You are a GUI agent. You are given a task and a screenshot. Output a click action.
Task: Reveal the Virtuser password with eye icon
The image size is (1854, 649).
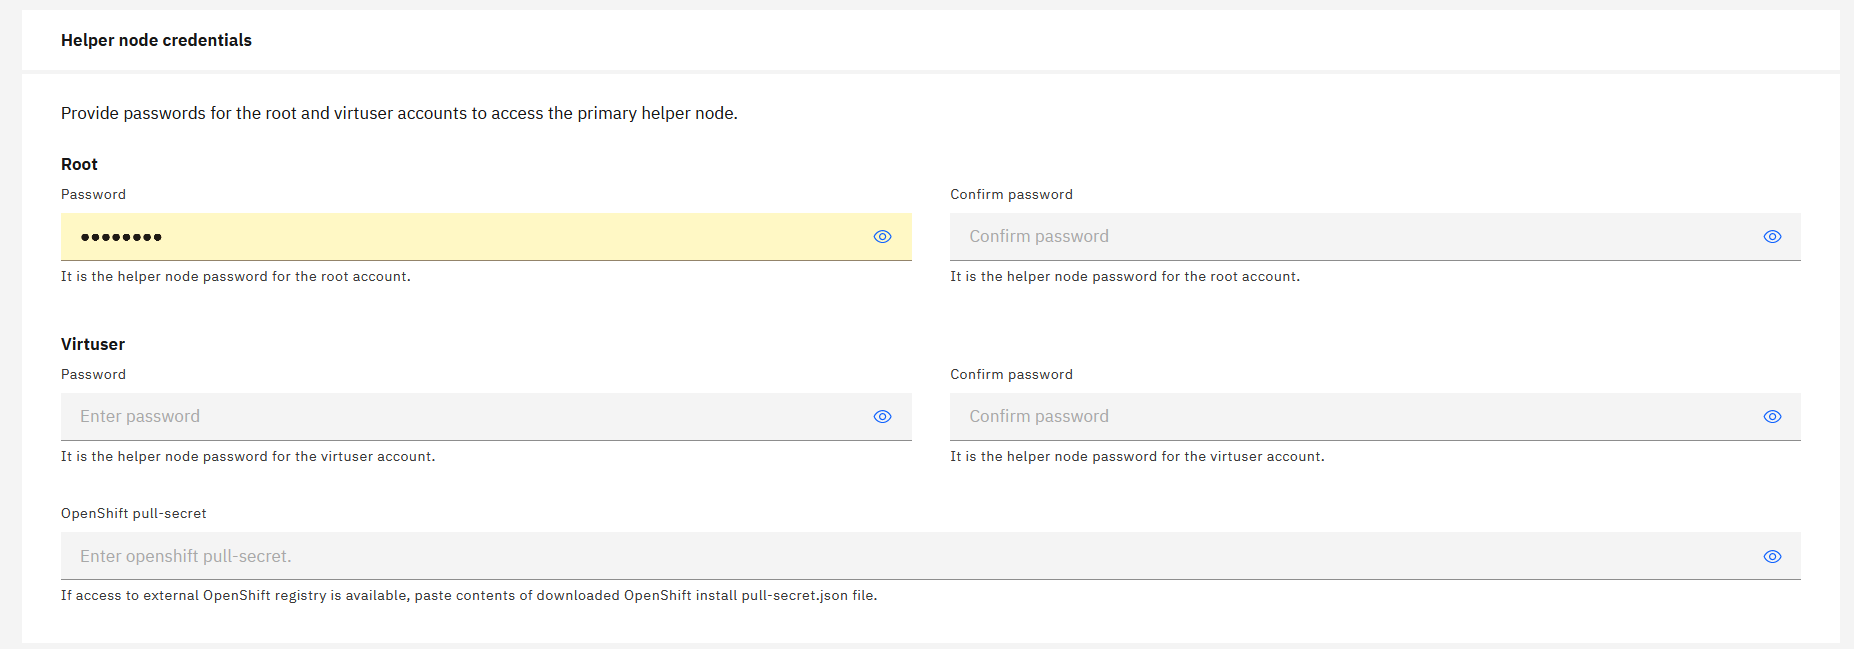(x=882, y=417)
